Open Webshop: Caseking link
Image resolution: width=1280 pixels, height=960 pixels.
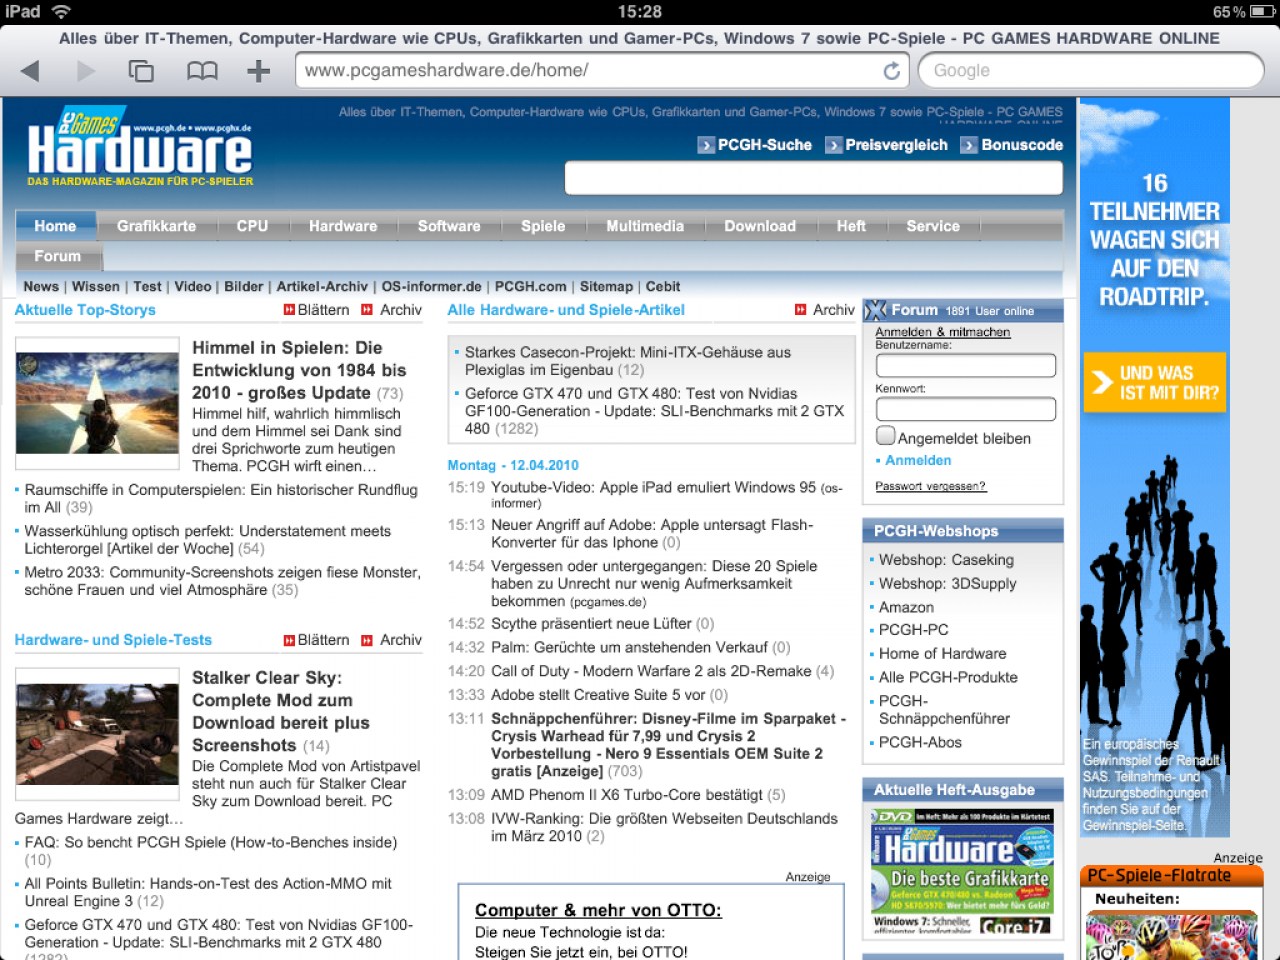coord(946,560)
